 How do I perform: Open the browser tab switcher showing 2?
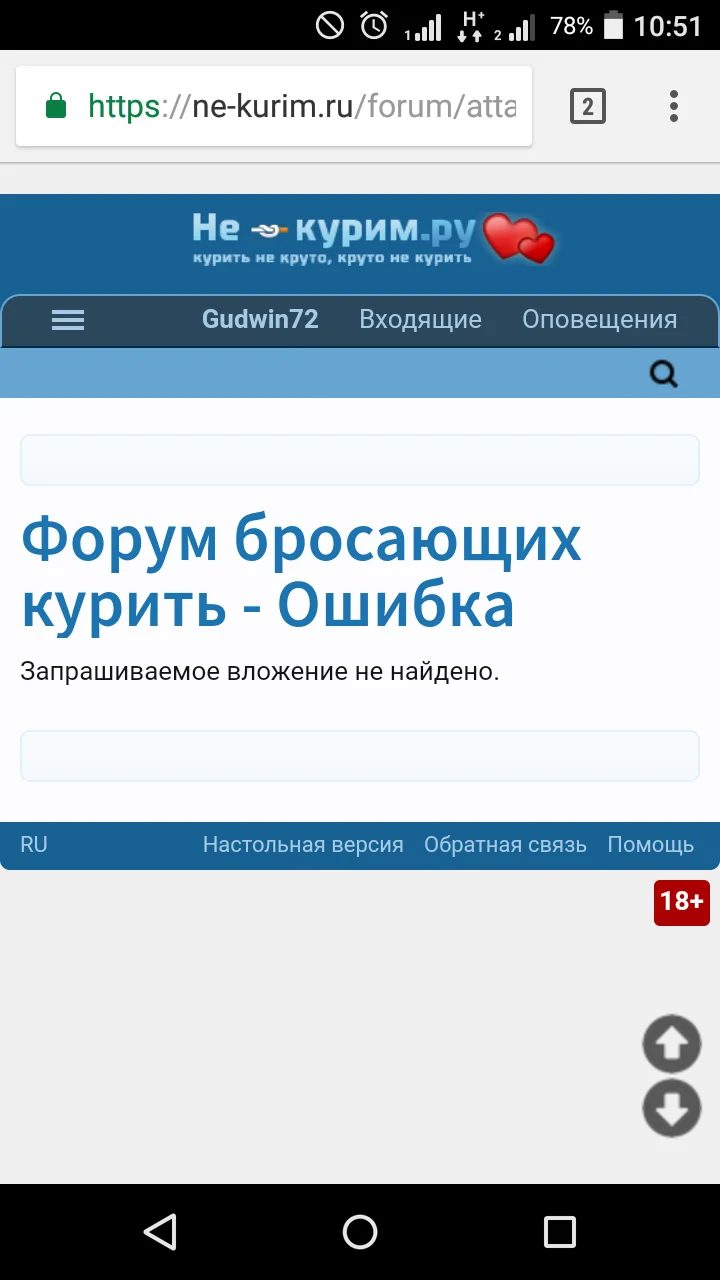click(588, 106)
